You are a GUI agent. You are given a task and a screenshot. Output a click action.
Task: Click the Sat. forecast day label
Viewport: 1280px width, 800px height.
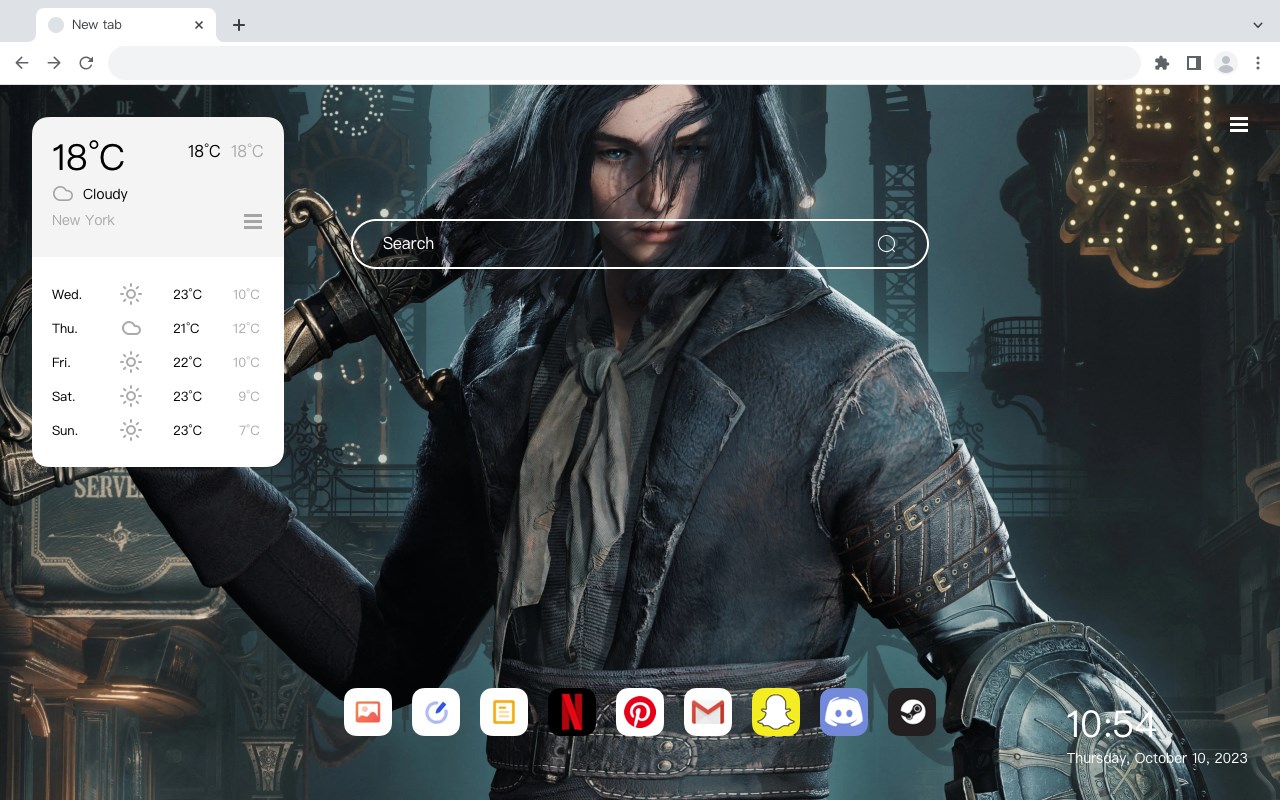pos(64,396)
